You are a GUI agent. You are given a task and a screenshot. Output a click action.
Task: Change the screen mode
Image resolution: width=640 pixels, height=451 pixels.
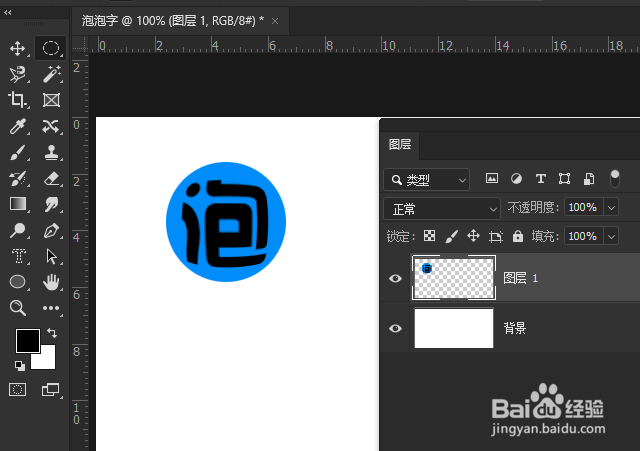click(51, 390)
